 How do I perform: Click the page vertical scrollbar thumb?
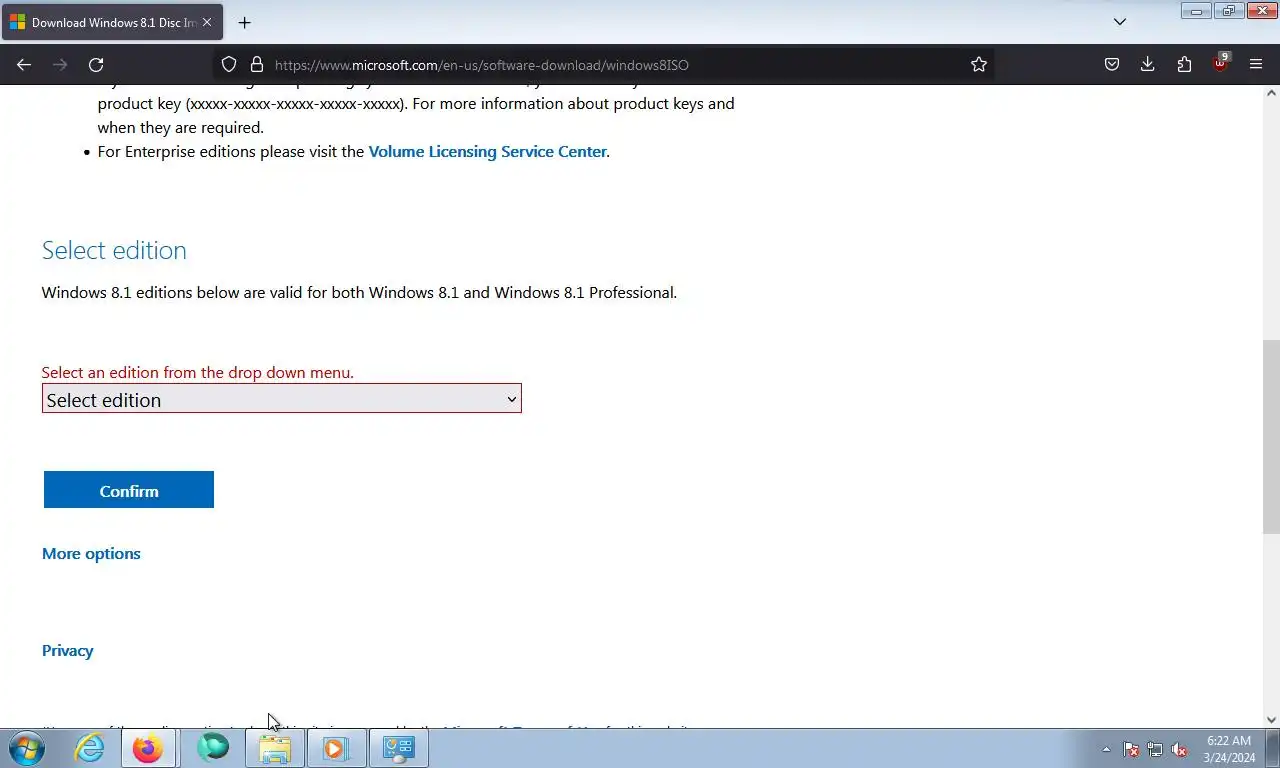[x=1271, y=435]
